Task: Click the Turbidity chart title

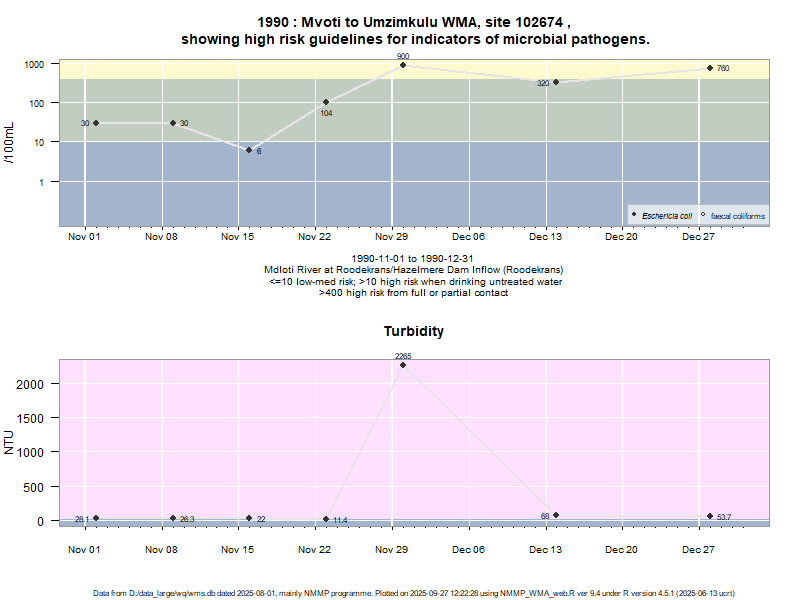Action: coord(414,331)
